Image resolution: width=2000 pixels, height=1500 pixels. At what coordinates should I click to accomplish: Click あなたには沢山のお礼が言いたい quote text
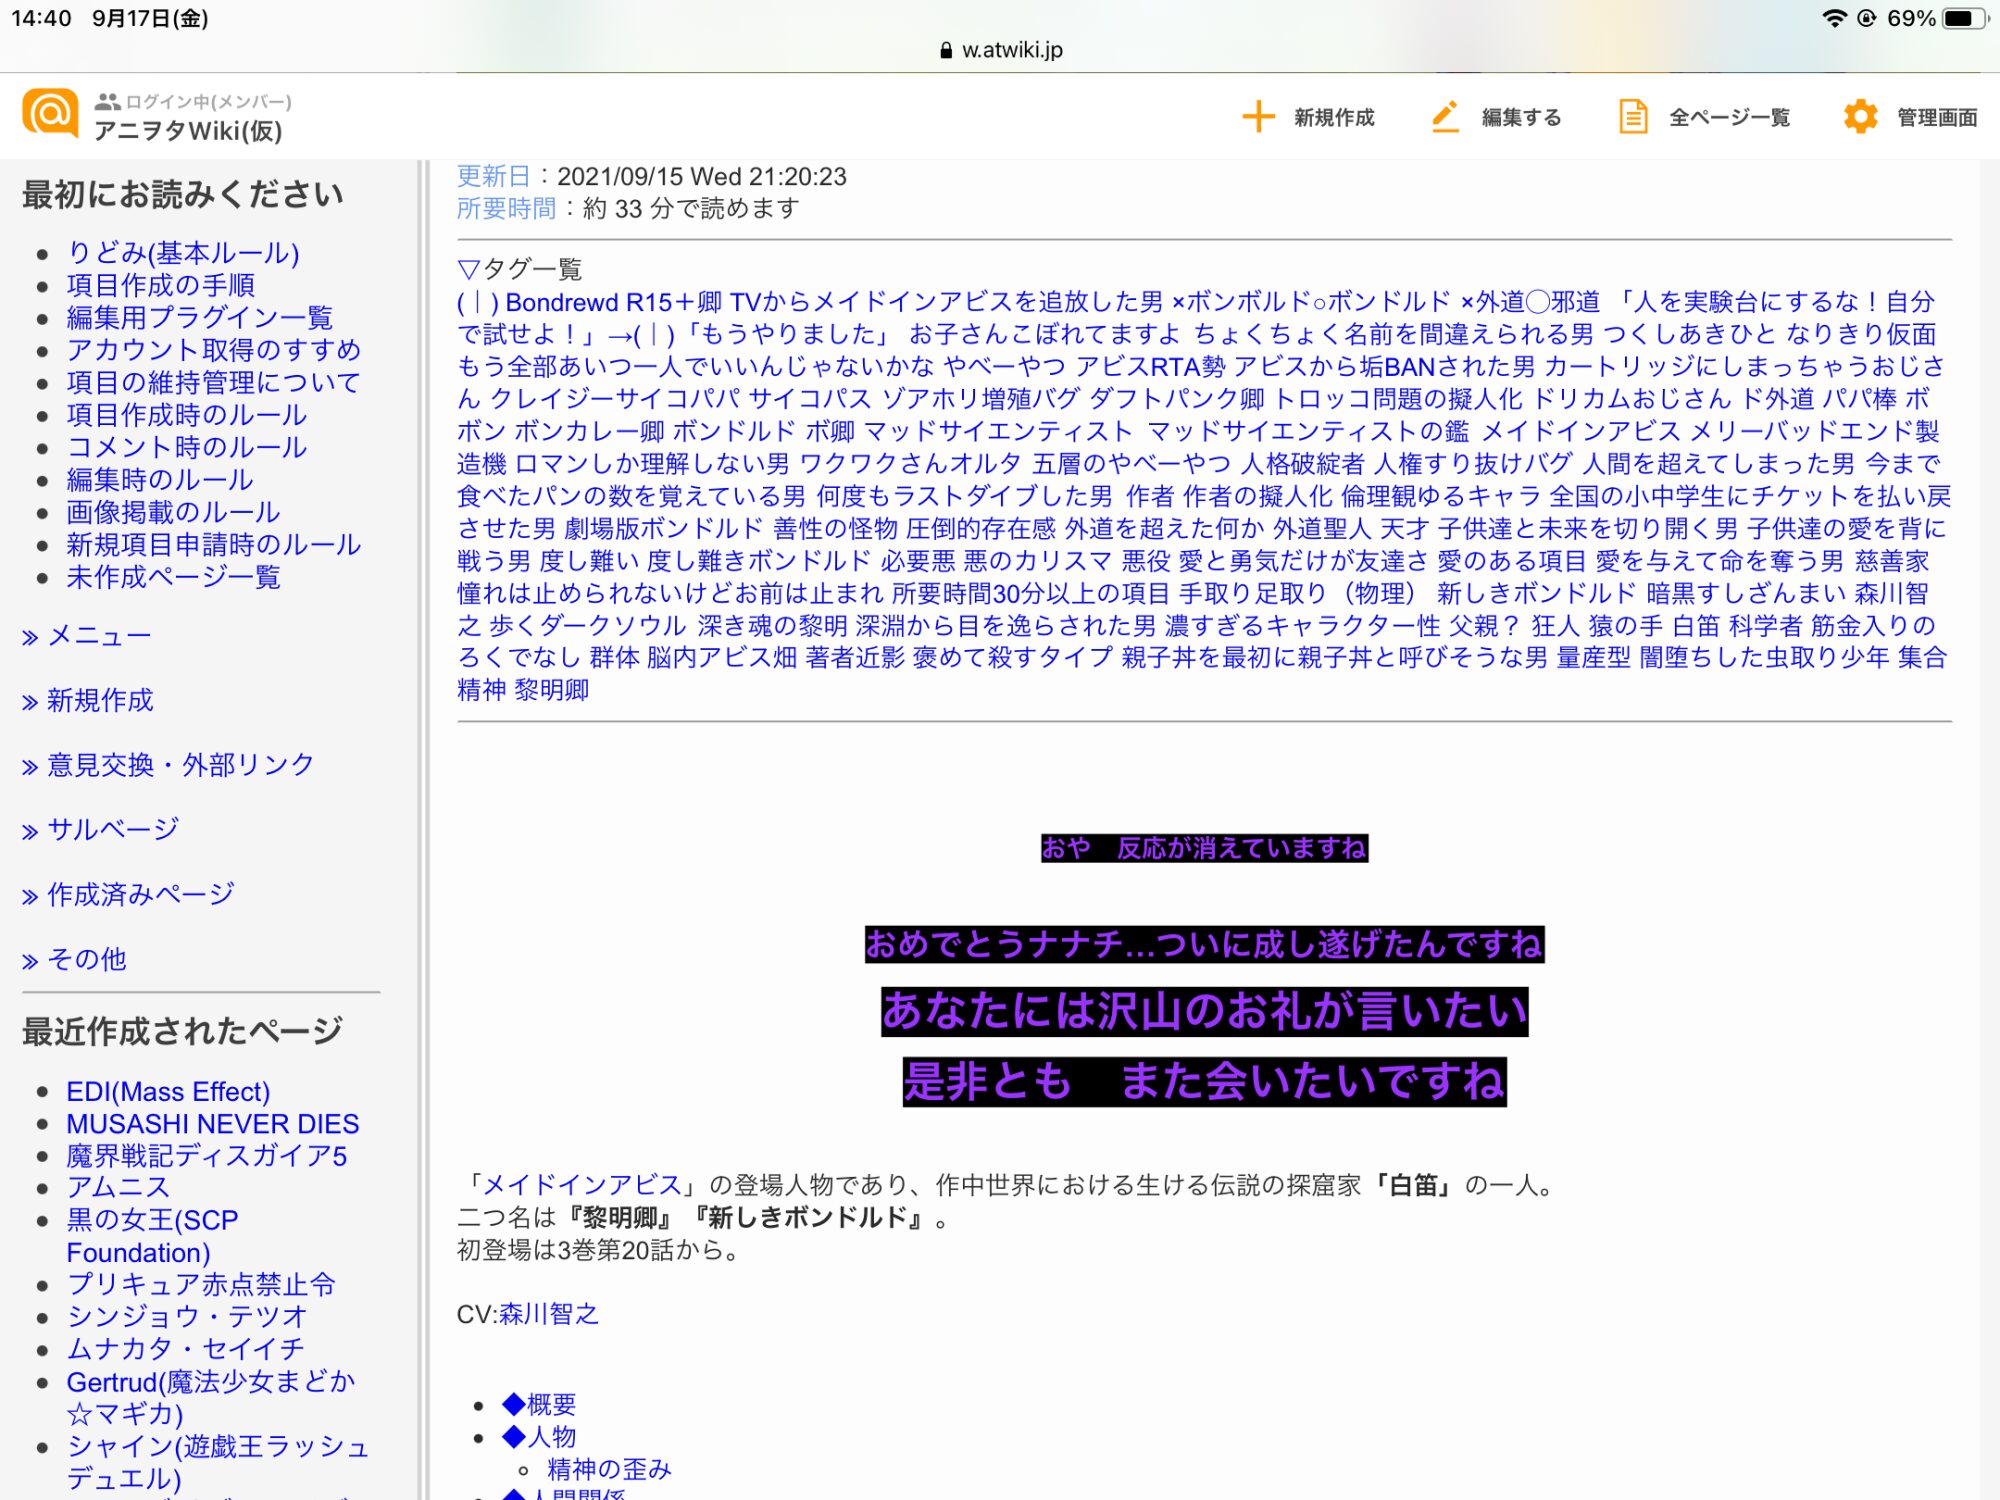(x=1205, y=1012)
